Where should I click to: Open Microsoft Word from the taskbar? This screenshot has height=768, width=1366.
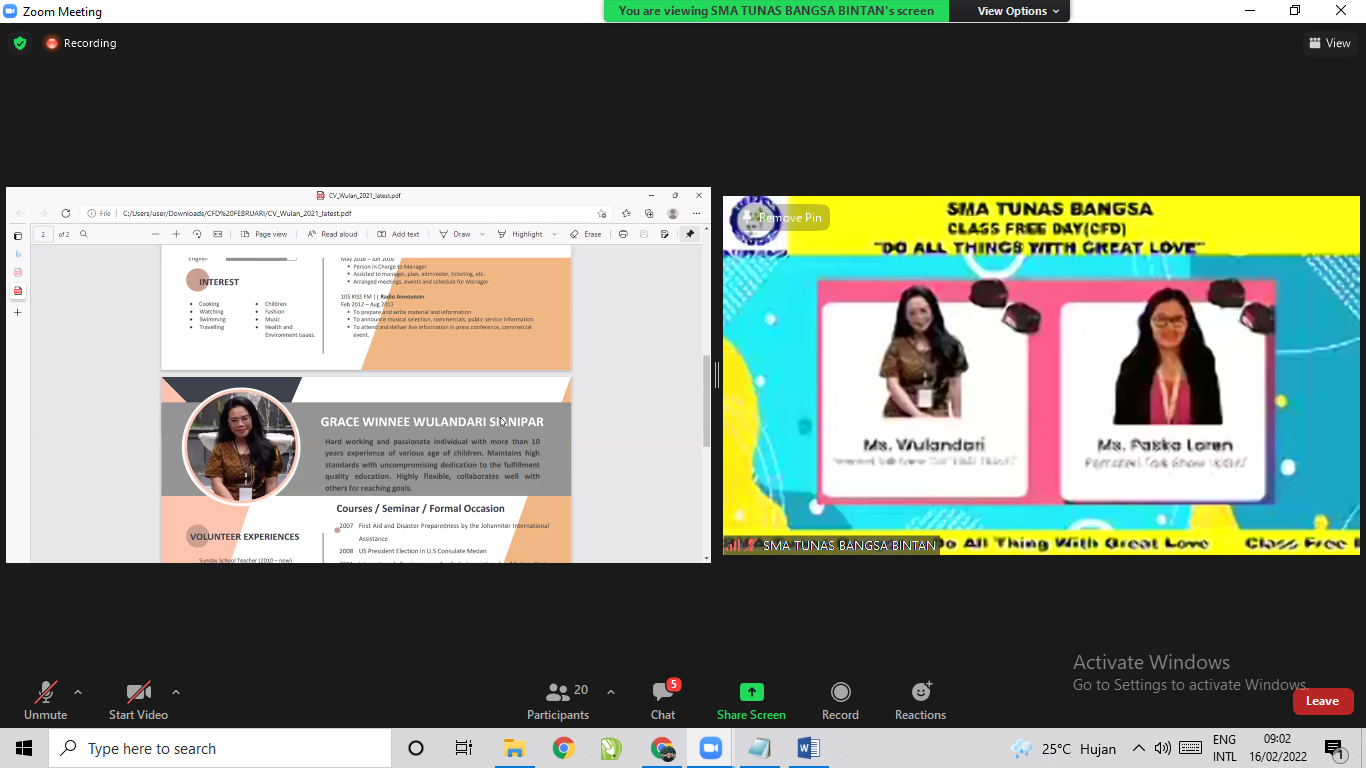[809, 748]
